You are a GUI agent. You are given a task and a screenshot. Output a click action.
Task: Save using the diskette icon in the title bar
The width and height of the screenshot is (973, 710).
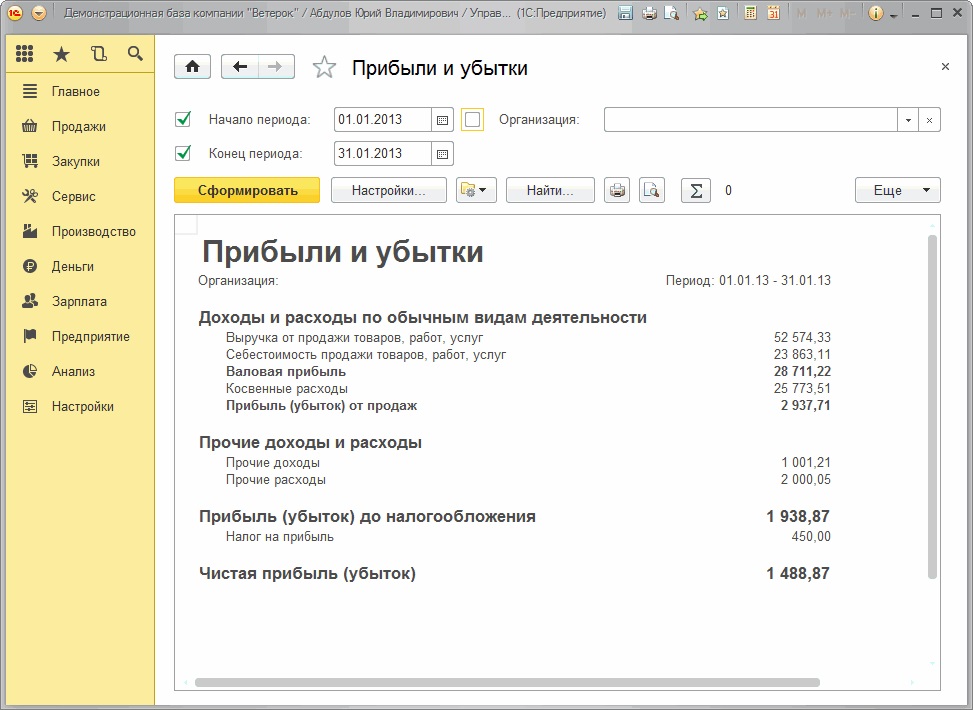pos(626,13)
